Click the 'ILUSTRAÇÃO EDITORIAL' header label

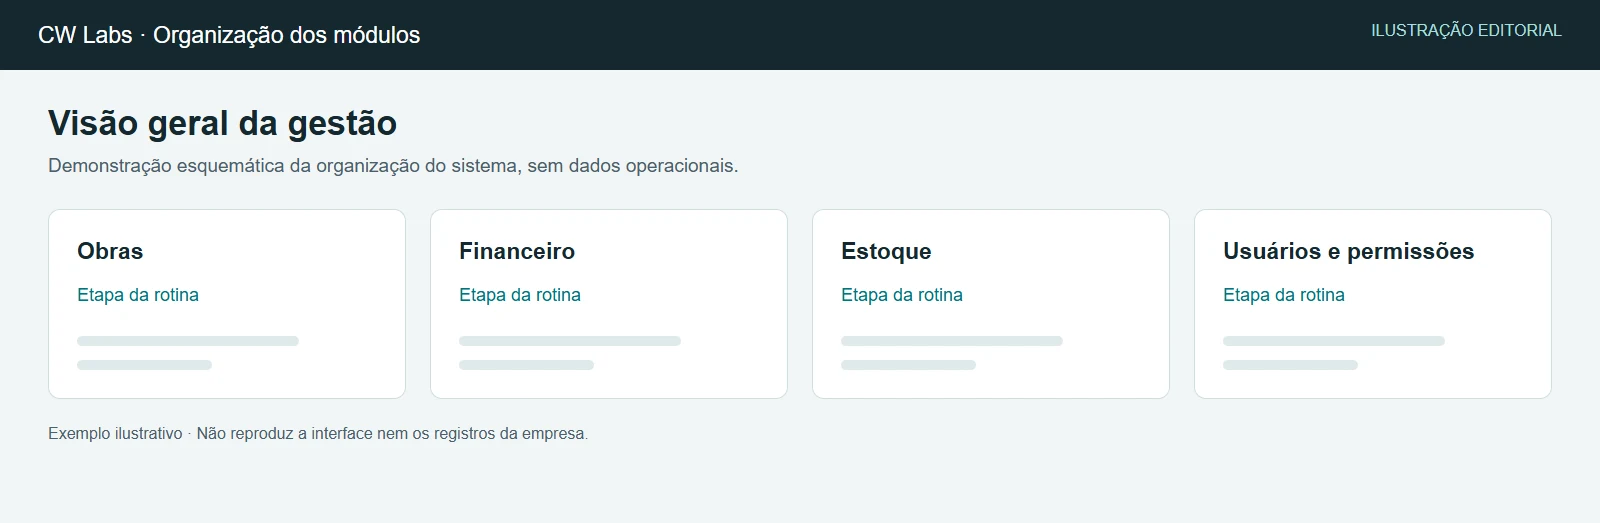[x=1466, y=30]
